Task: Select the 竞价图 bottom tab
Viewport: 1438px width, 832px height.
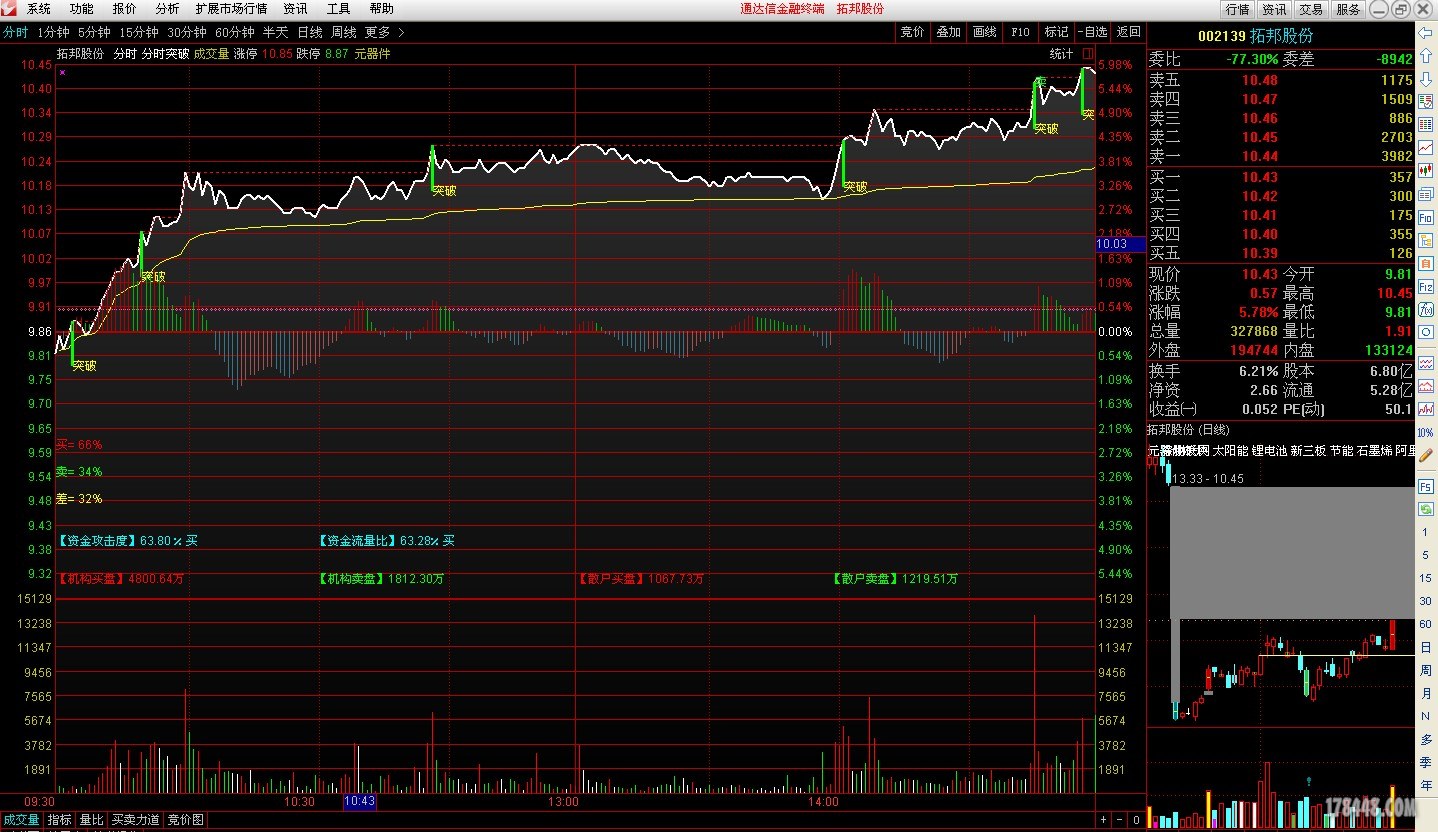Action: pyautogui.click(x=186, y=820)
